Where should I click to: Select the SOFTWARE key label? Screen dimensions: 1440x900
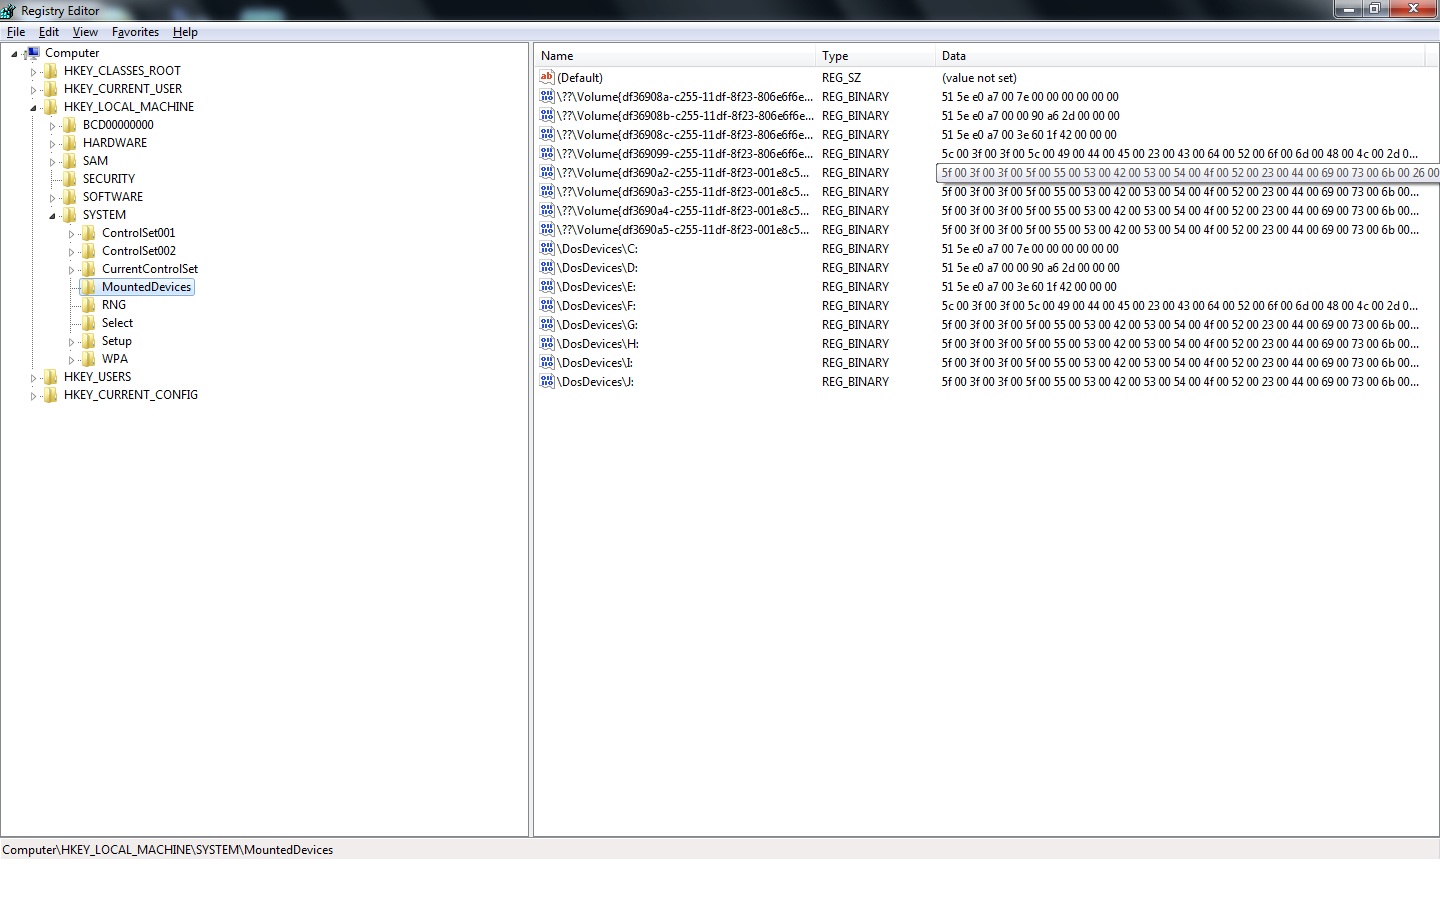pos(113,197)
